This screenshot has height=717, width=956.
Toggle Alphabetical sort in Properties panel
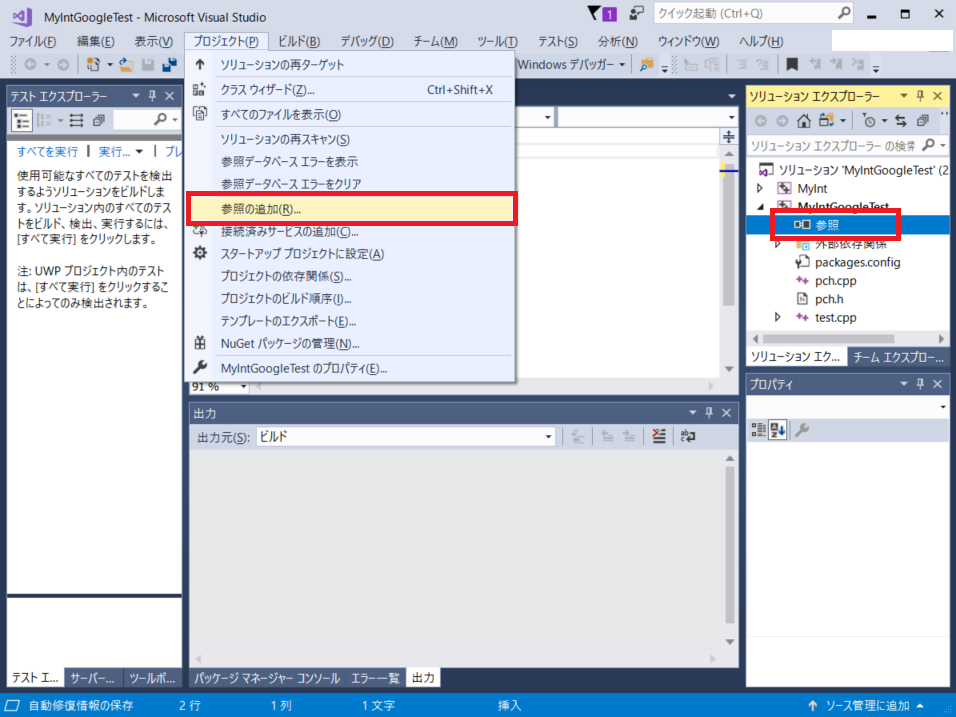pyautogui.click(x=778, y=430)
